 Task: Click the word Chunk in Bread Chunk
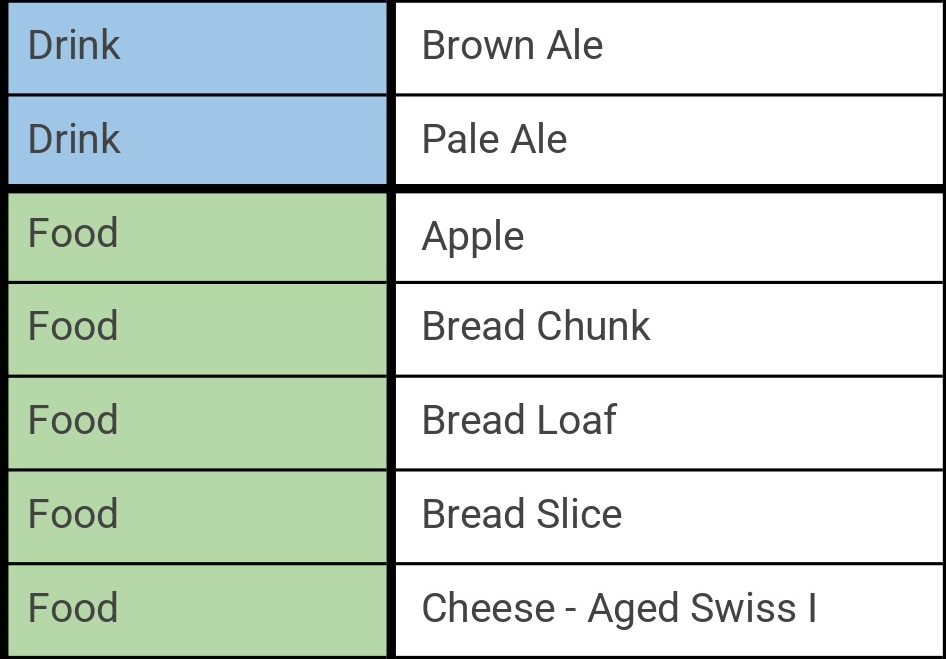(593, 327)
